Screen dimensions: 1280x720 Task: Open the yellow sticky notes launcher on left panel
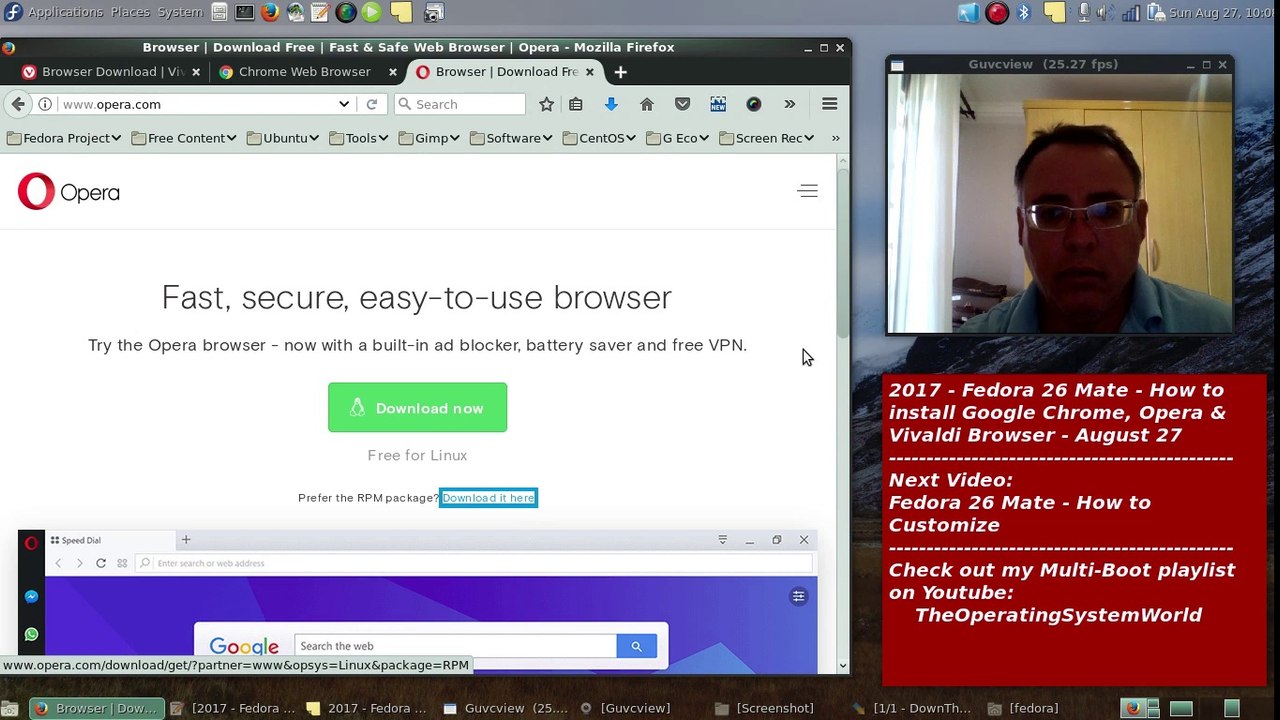point(400,13)
